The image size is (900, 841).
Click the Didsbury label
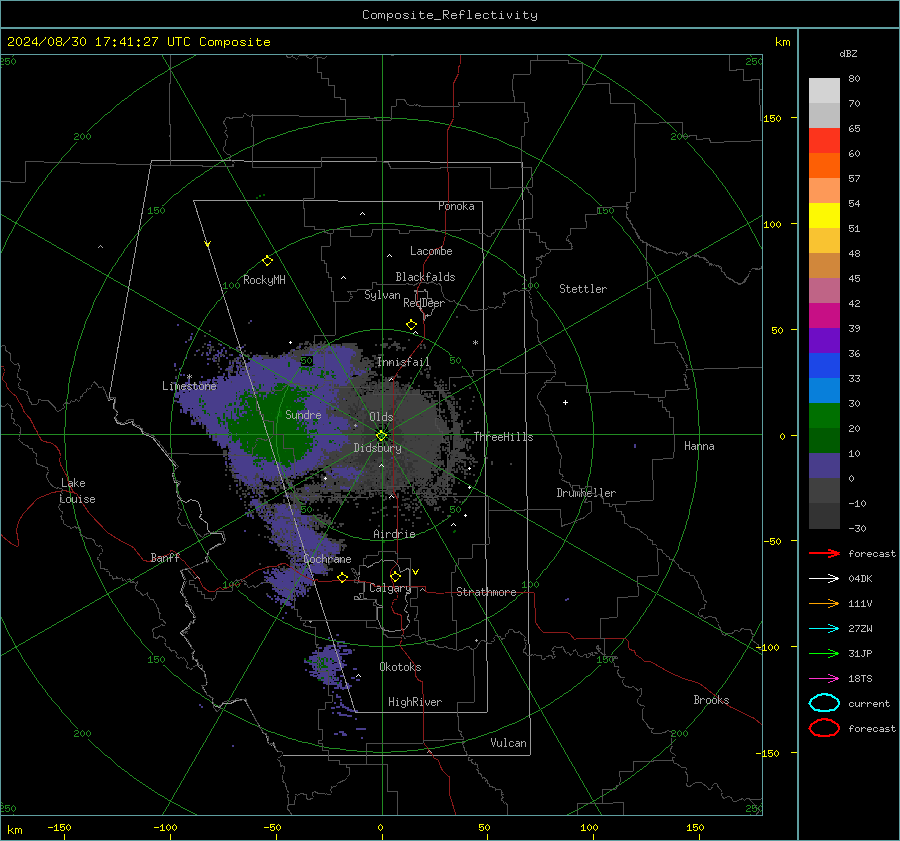(x=377, y=448)
